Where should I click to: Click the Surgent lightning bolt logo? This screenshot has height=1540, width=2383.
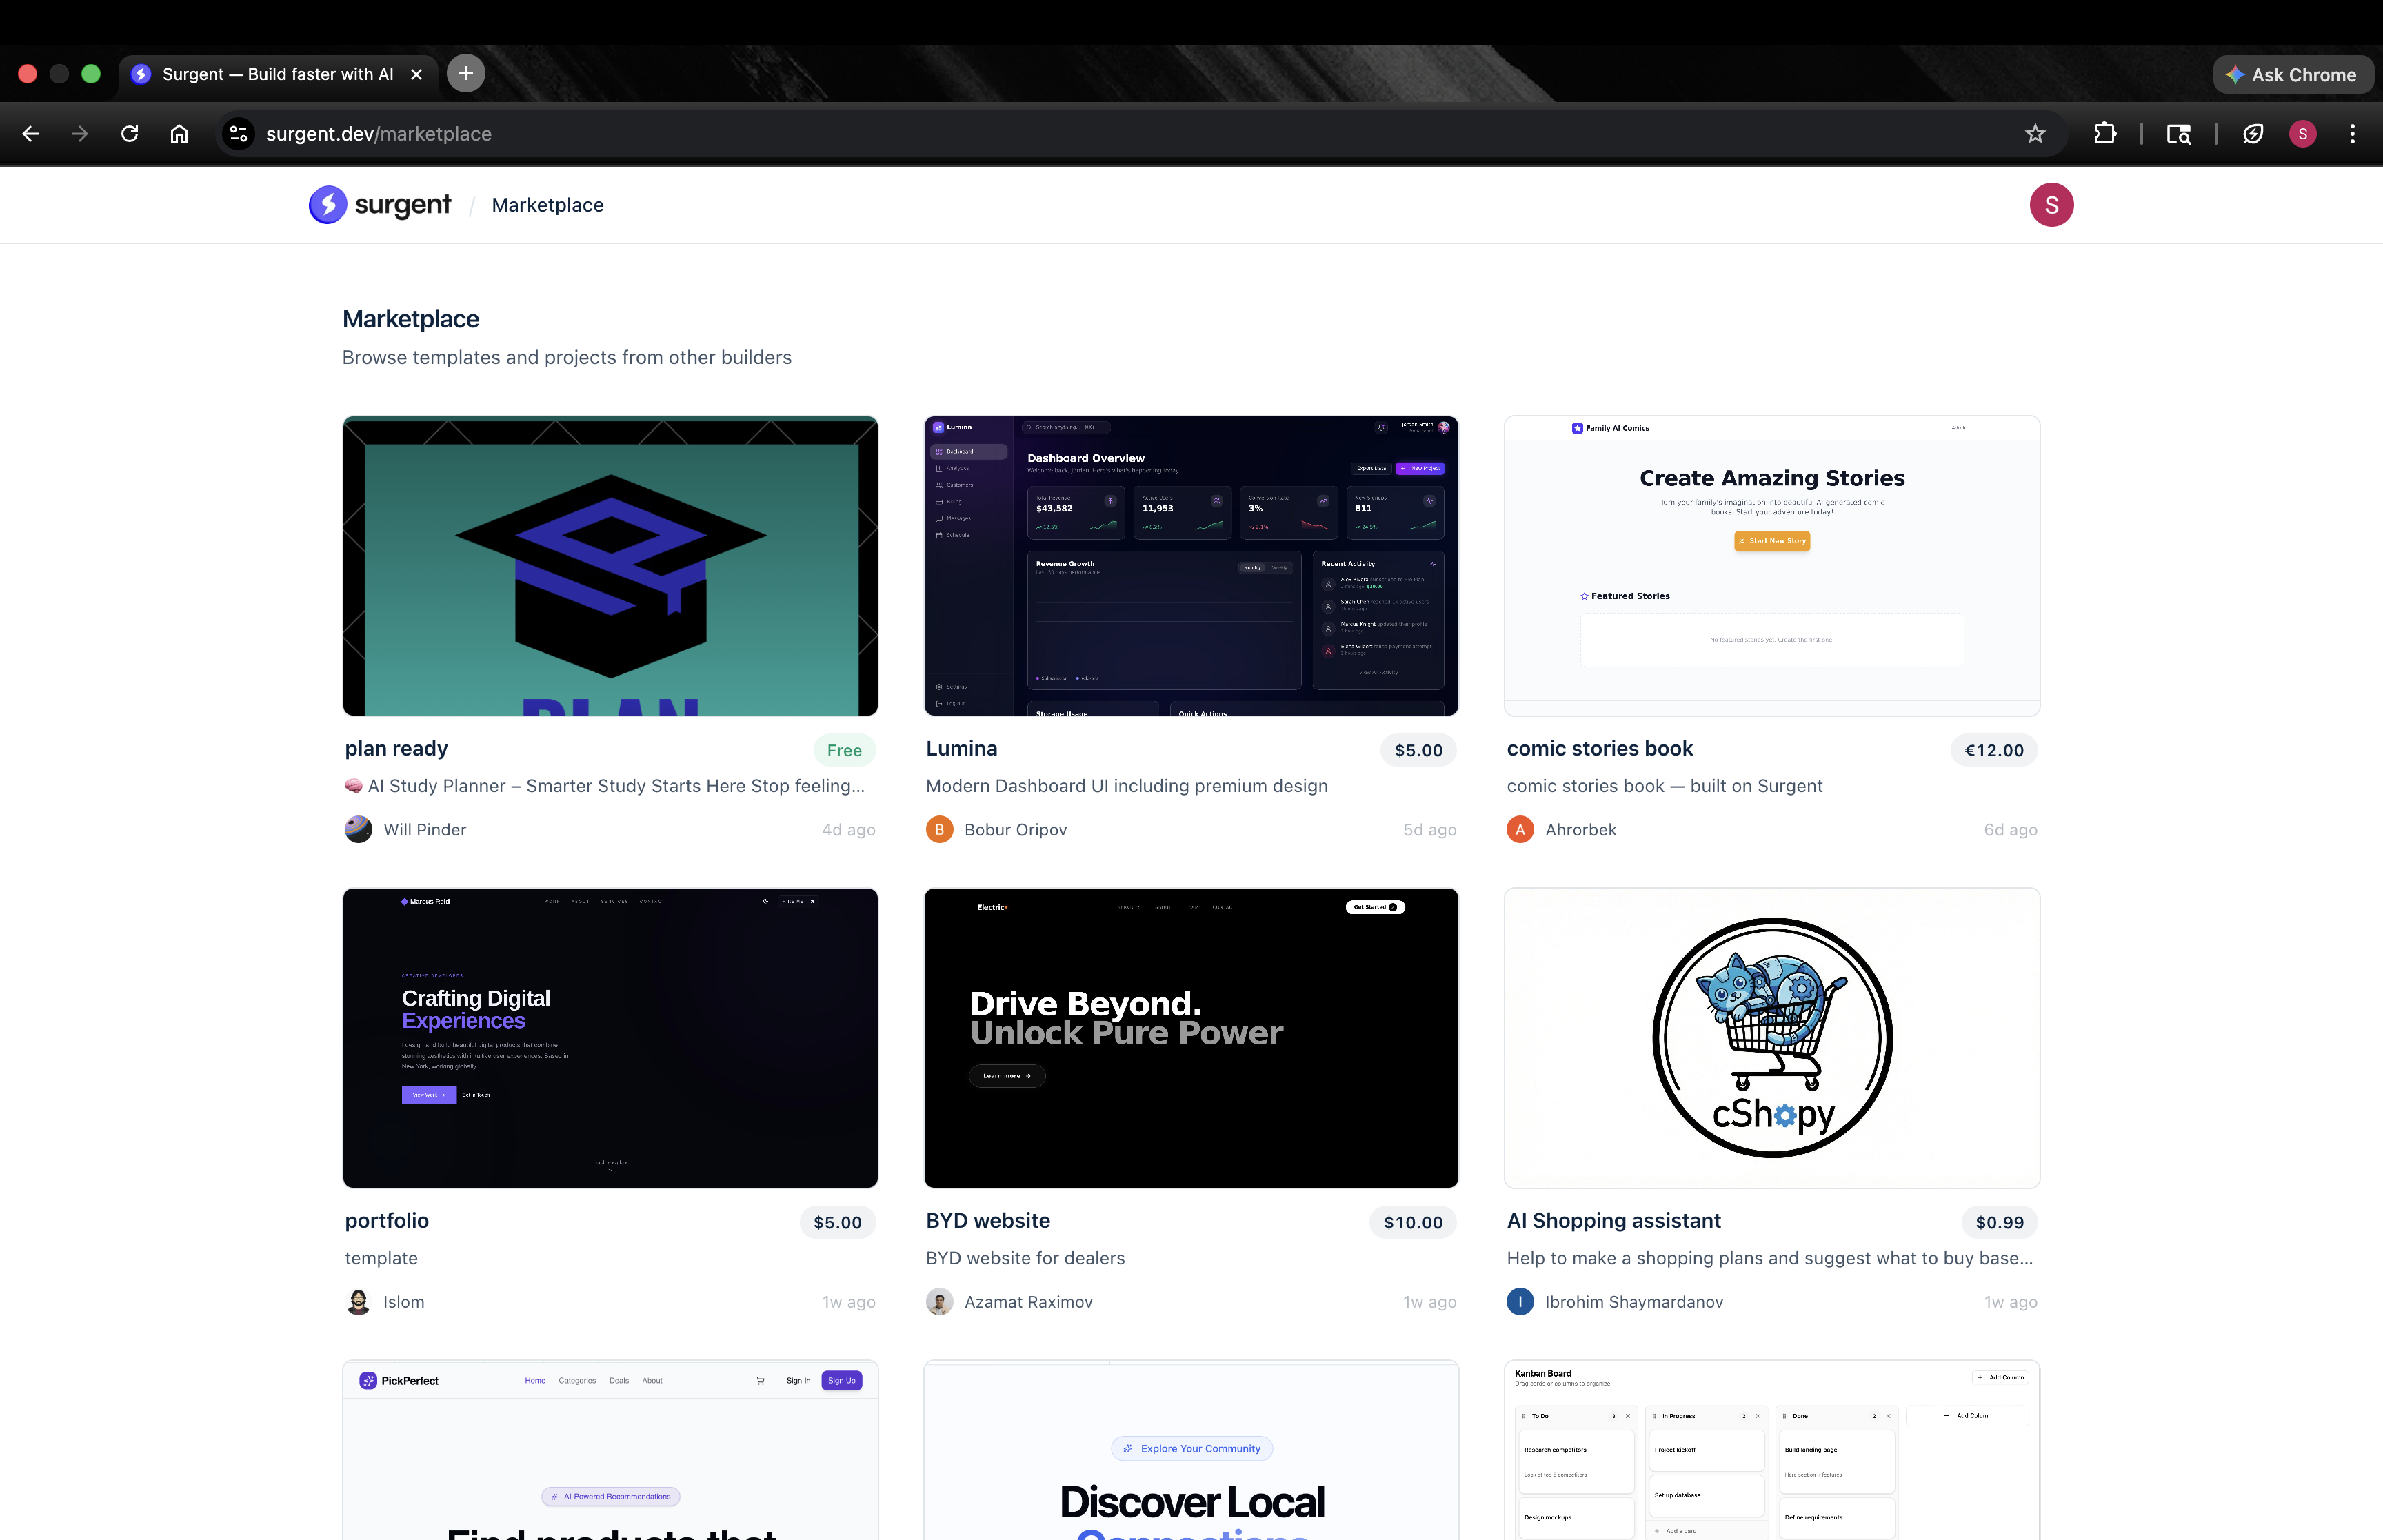coord(328,205)
